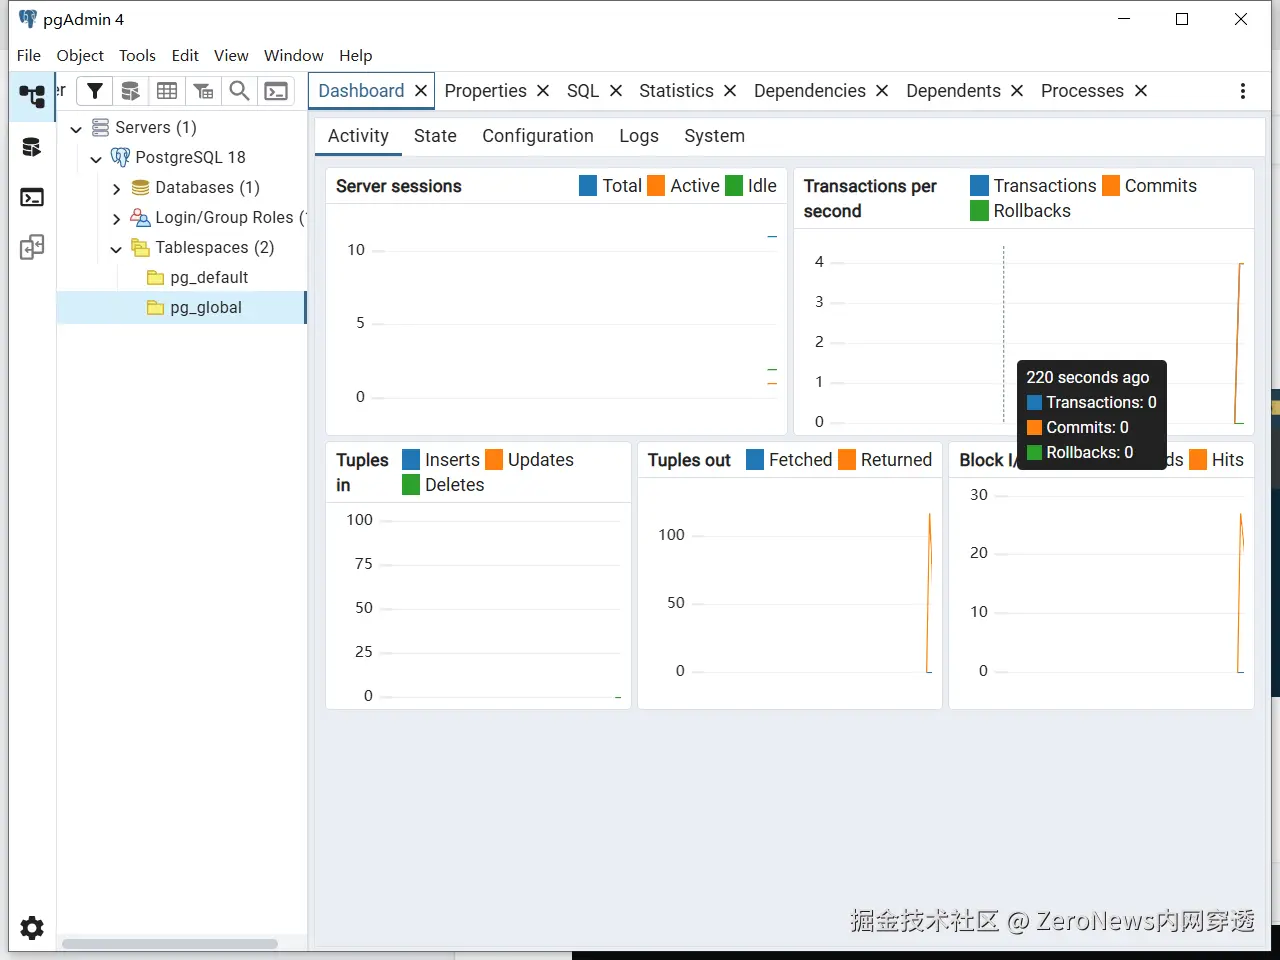
Task: Expand the Databases tree node
Action: click(x=116, y=188)
